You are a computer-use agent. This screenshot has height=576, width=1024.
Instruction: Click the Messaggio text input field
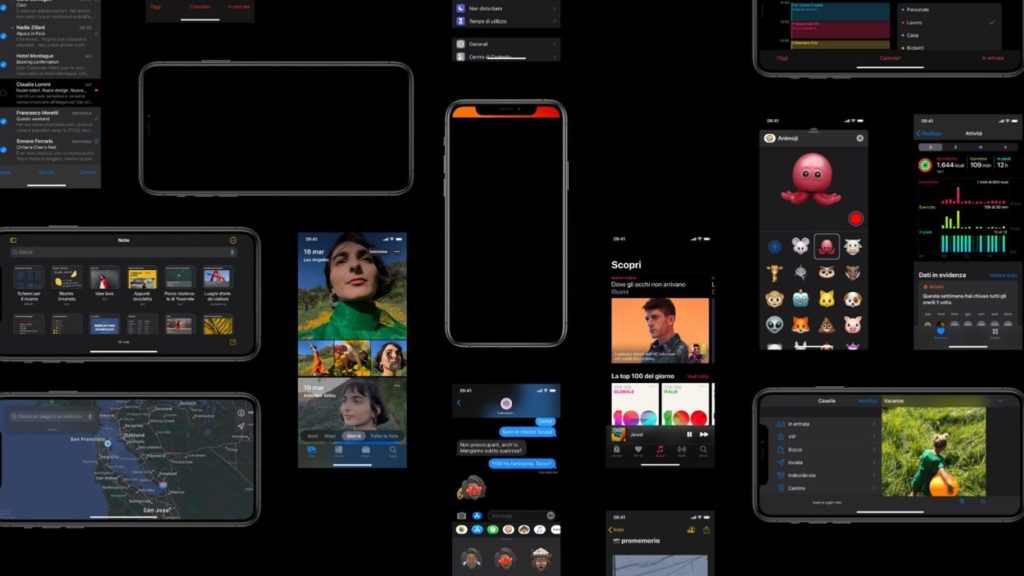click(520, 516)
